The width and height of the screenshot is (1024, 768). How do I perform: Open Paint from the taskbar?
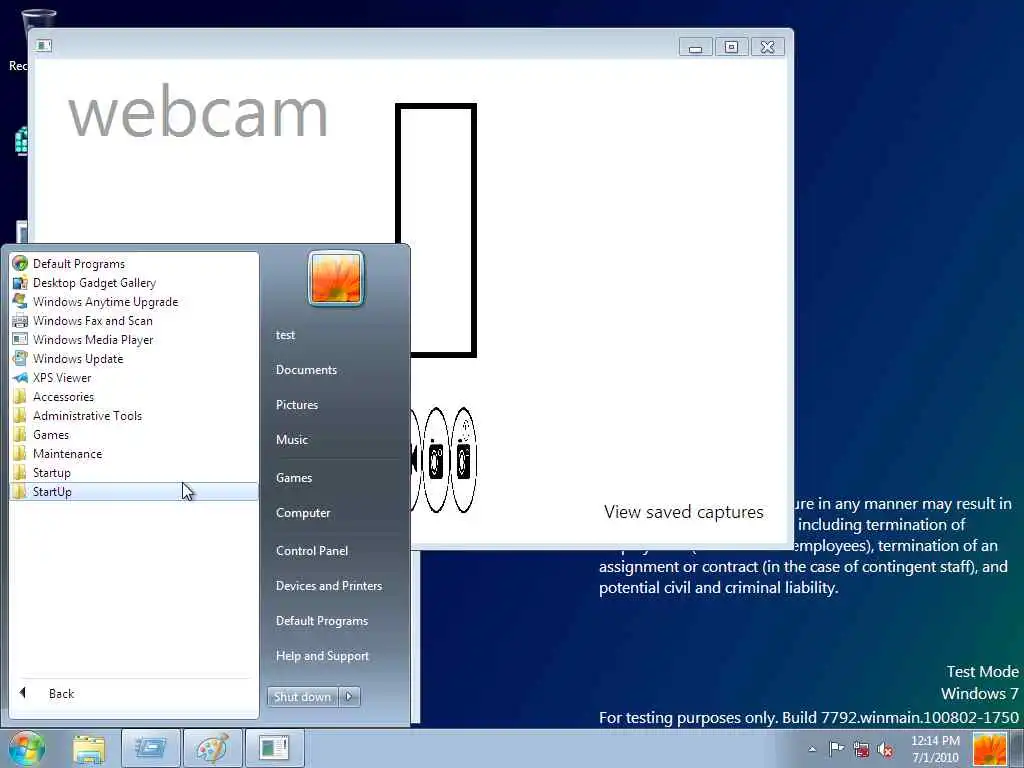pos(212,748)
